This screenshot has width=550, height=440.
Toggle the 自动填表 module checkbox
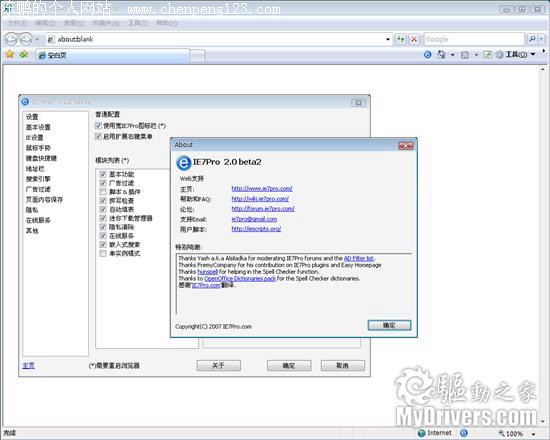[103, 209]
